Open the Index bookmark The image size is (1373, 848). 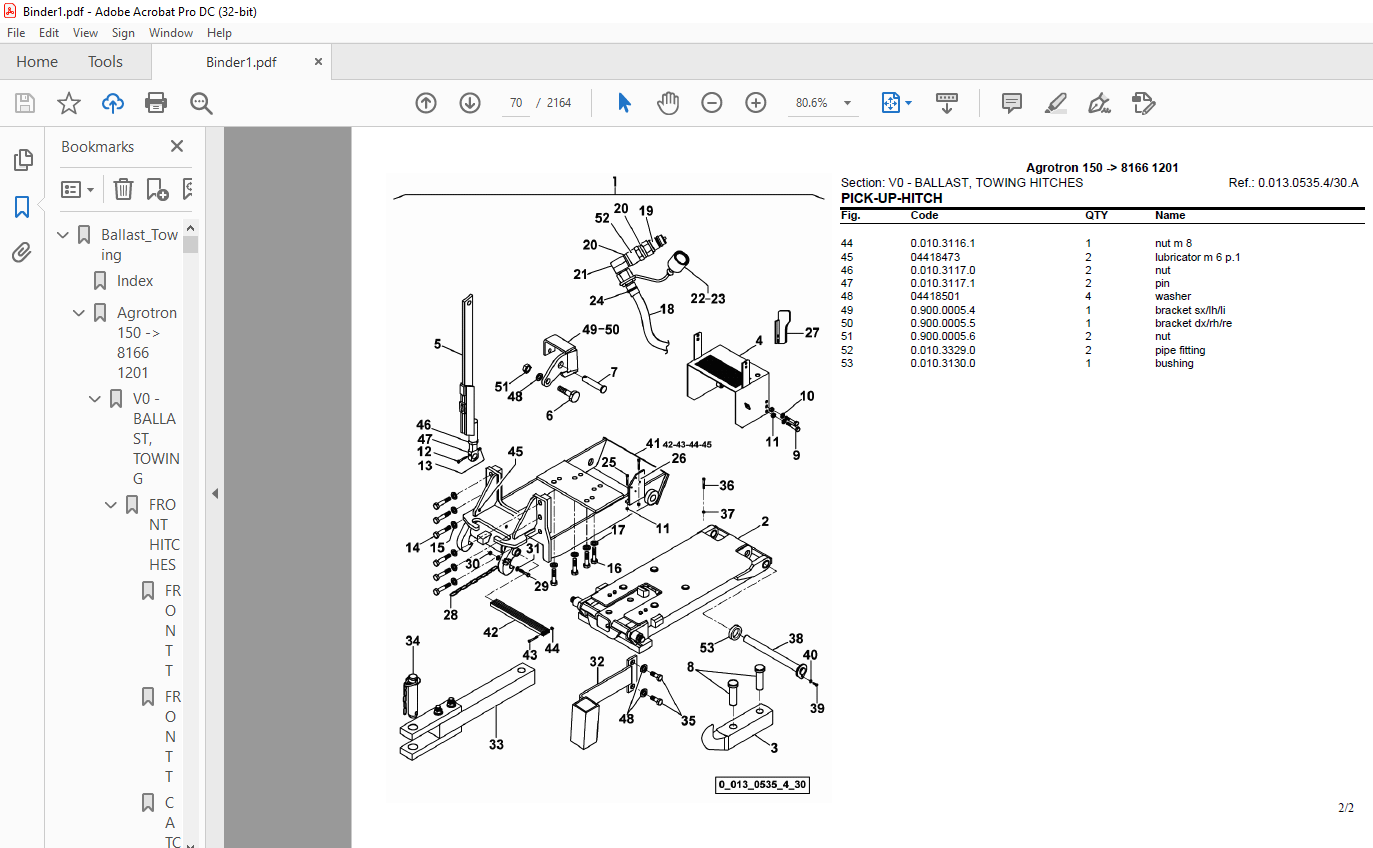[x=135, y=281]
